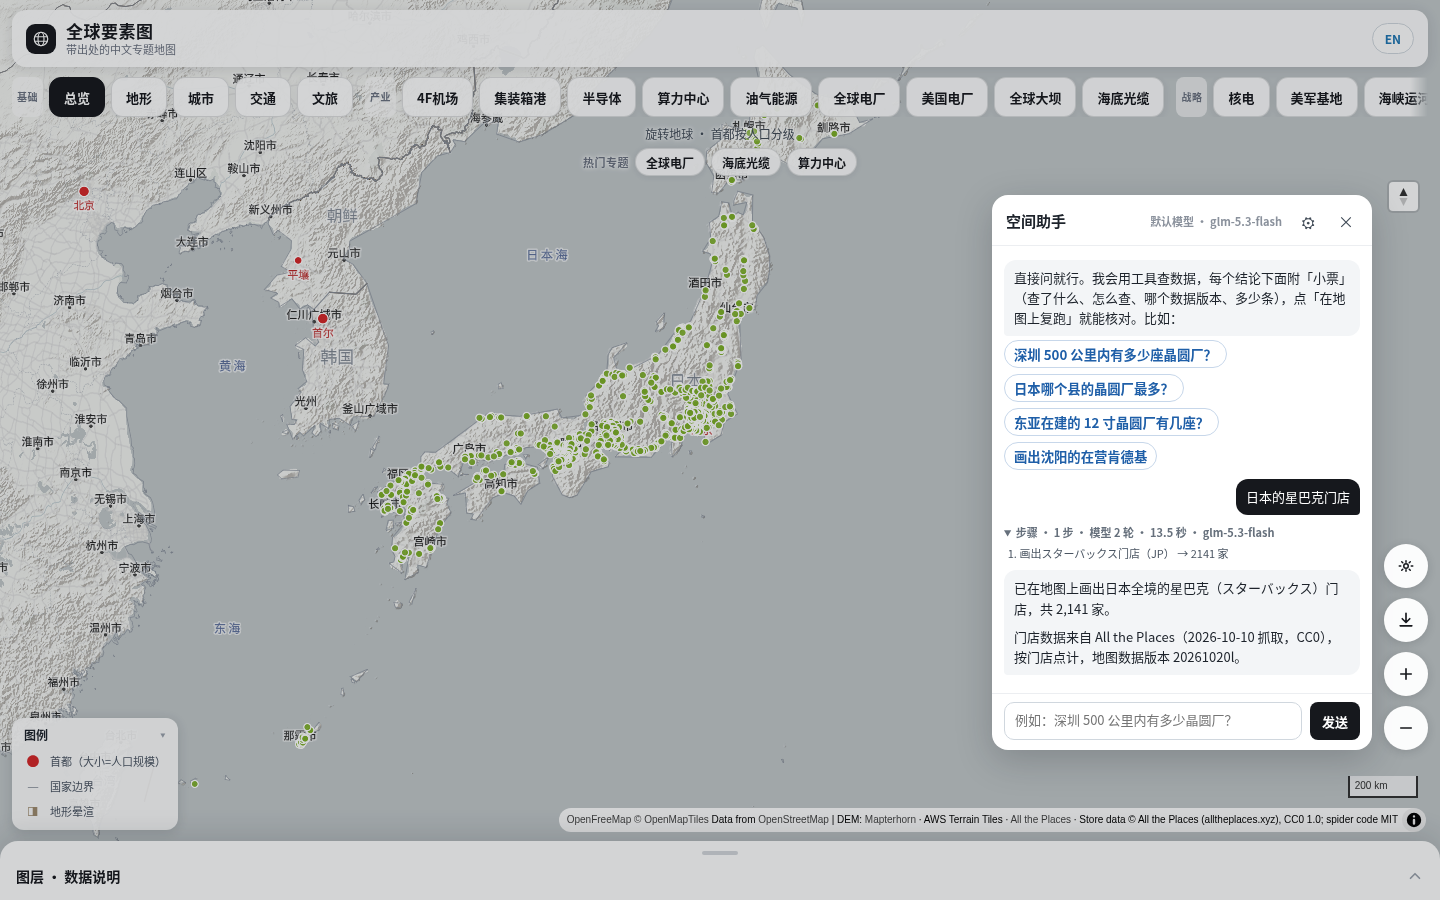Select the 交通 tab
1440x900 pixels.
(263, 98)
